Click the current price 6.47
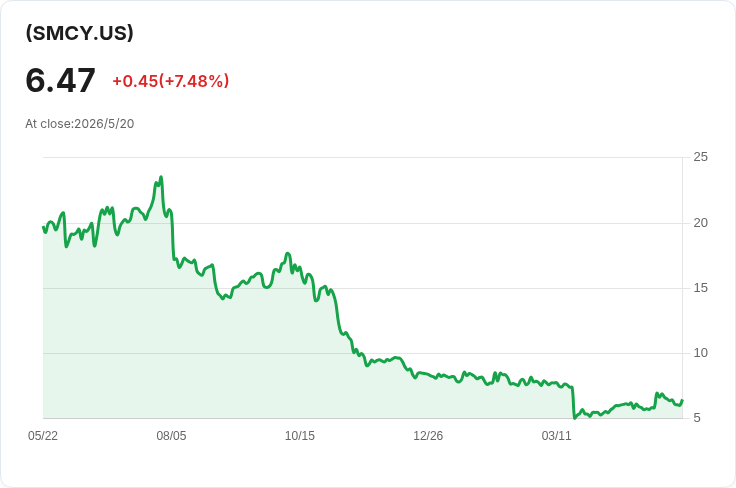Image resolution: width=736 pixels, height=488 pixels. (x=61, y=80)
